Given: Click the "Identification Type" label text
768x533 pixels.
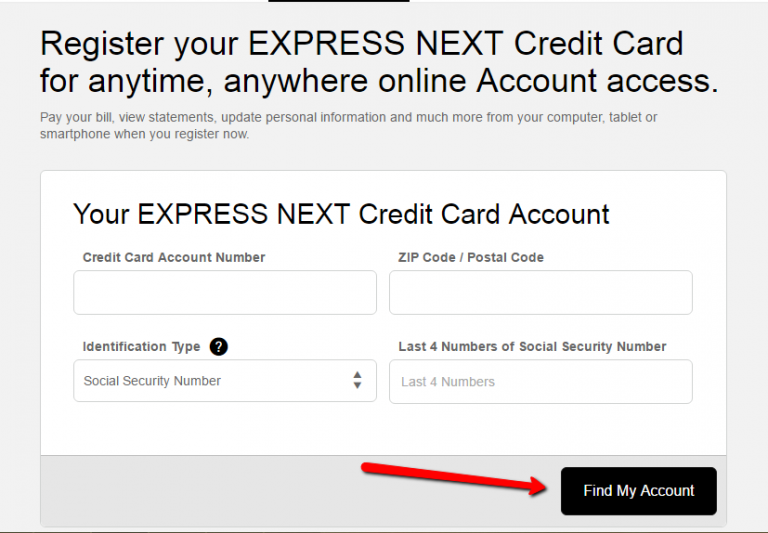Looking at the screenshot, I should (x=141, y=347).
